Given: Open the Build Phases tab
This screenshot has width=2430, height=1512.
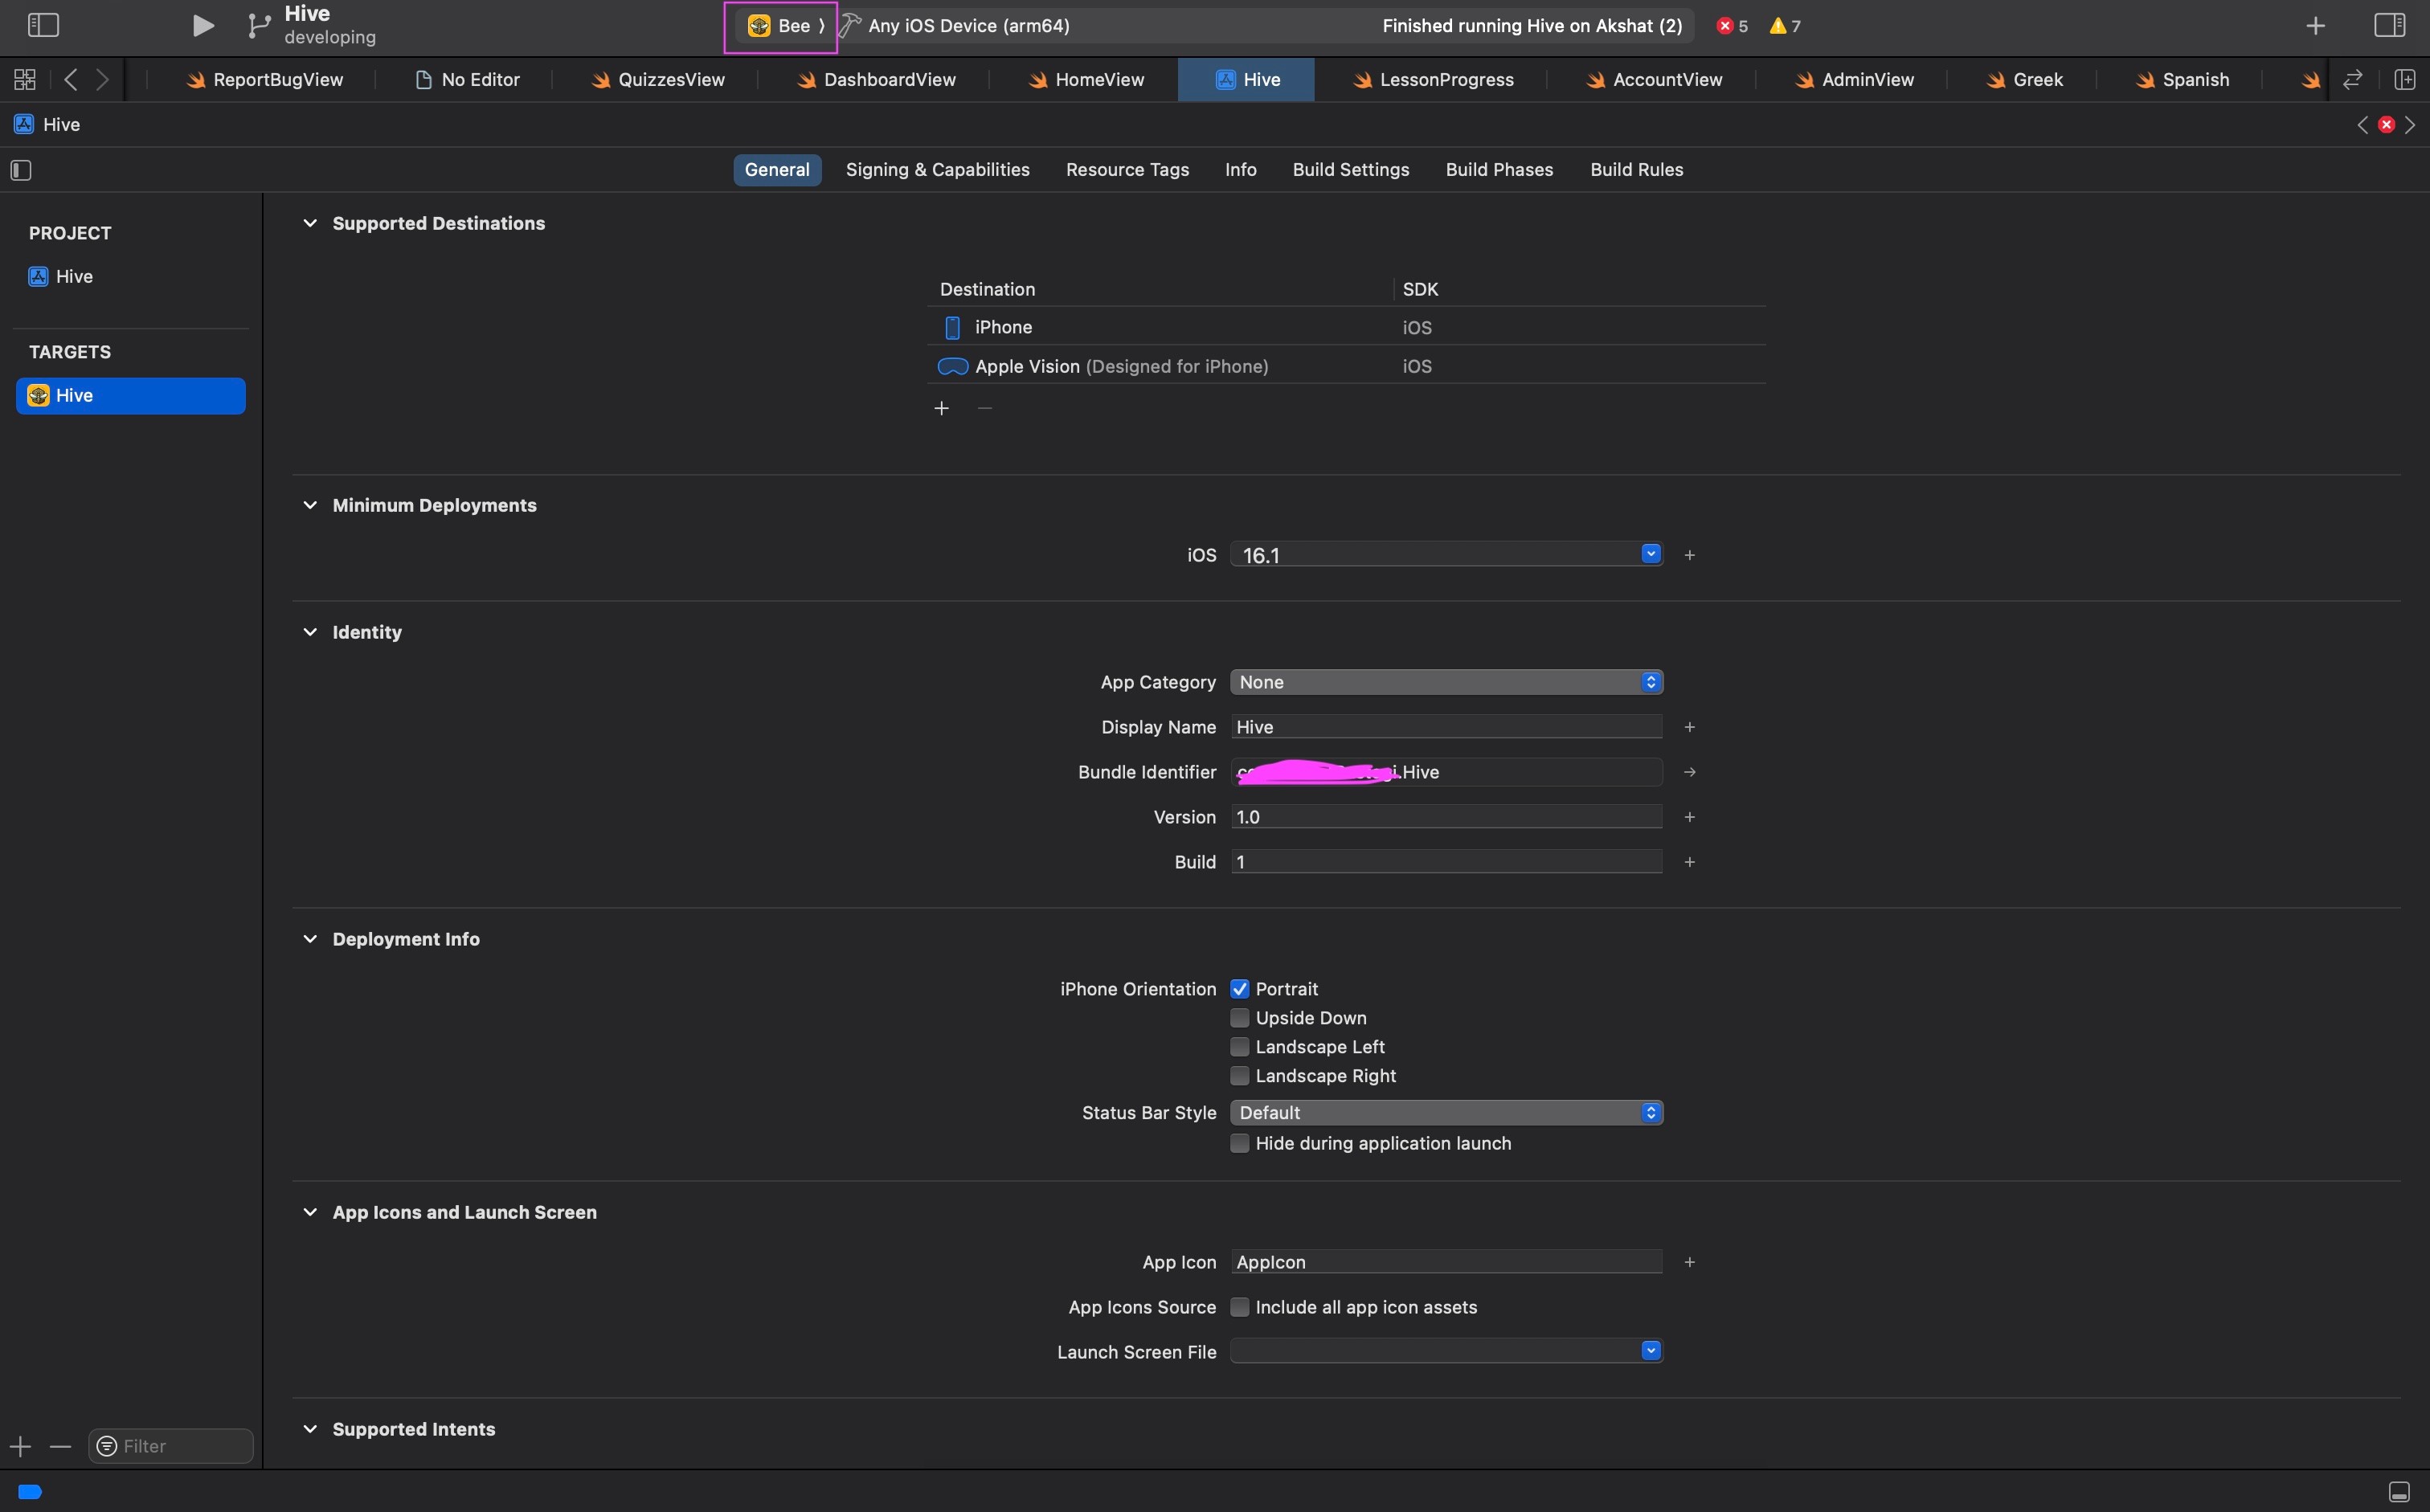Looking at the screenshot, I should [x=1499, y=170].
